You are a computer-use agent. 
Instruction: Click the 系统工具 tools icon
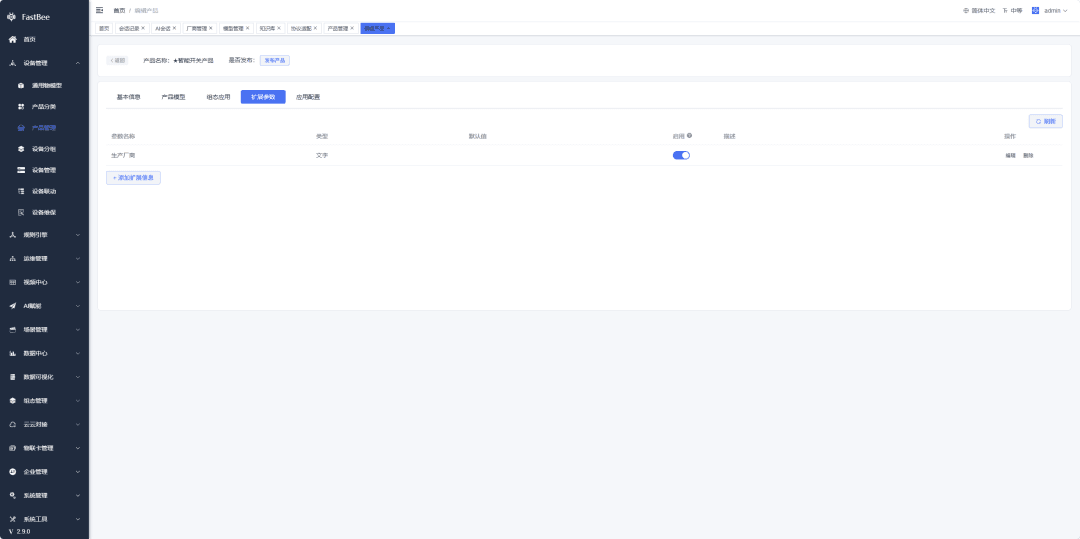pos(12,519)
